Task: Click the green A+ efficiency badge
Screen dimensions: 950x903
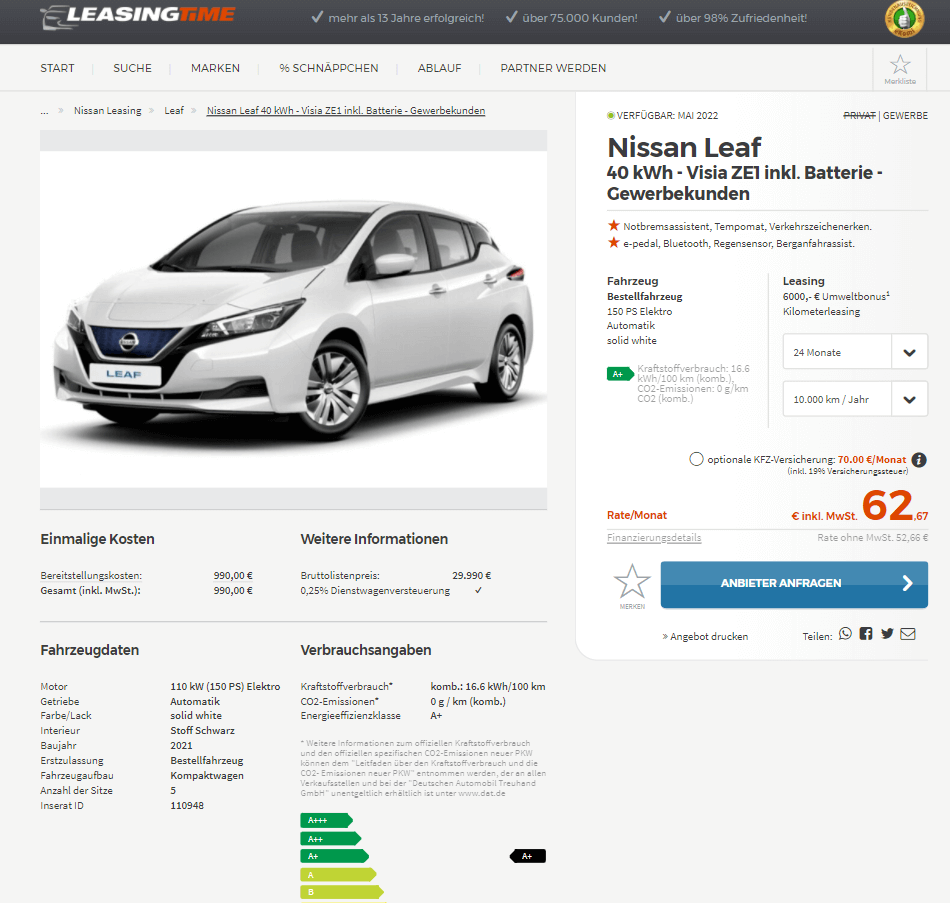Action: [619, 374]
